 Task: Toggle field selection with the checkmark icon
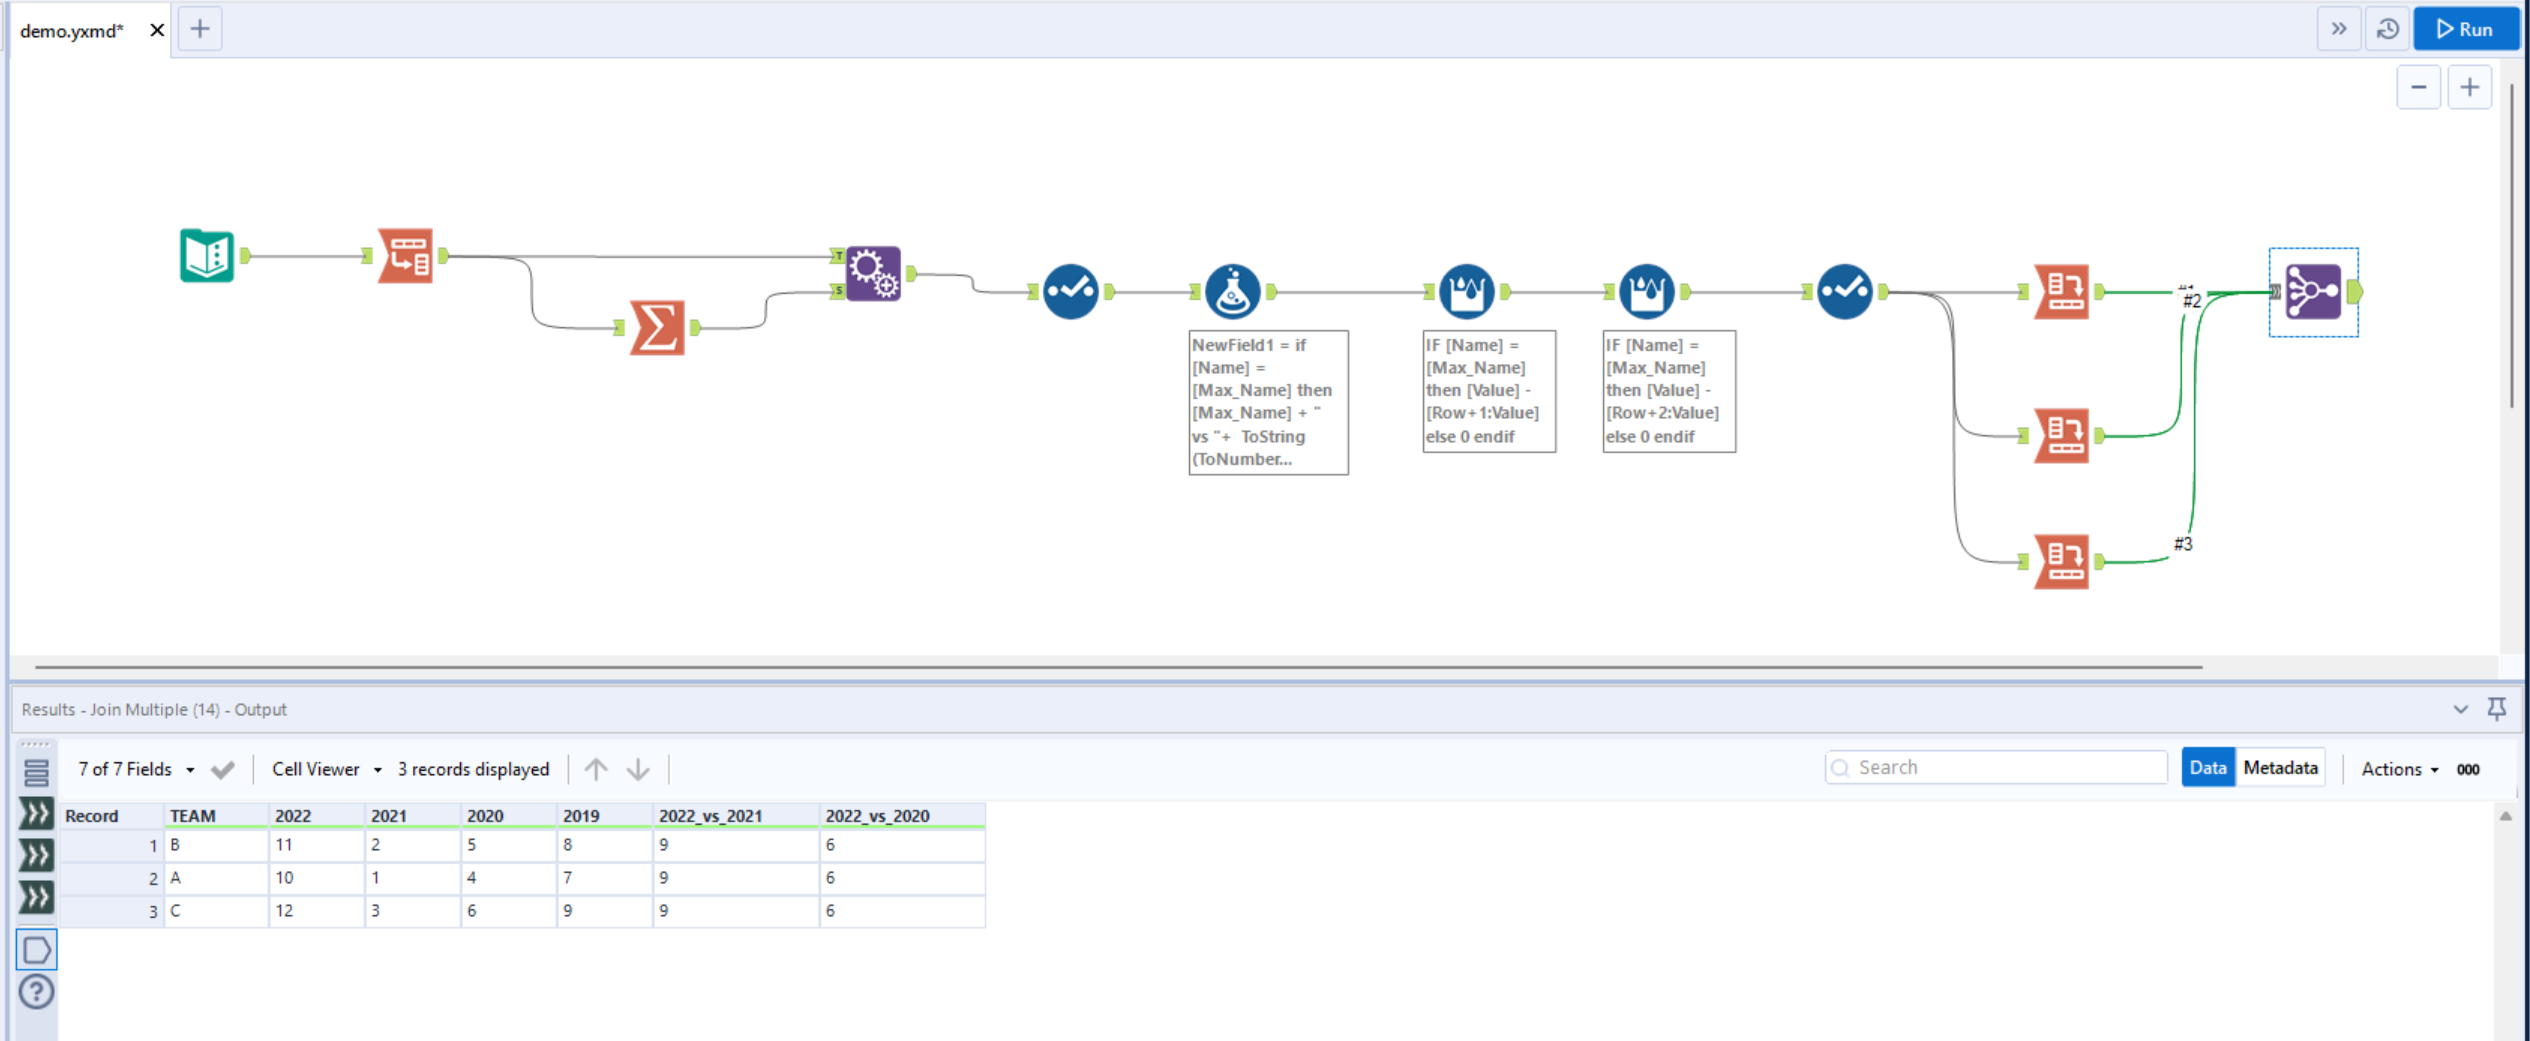click(224, 769)
